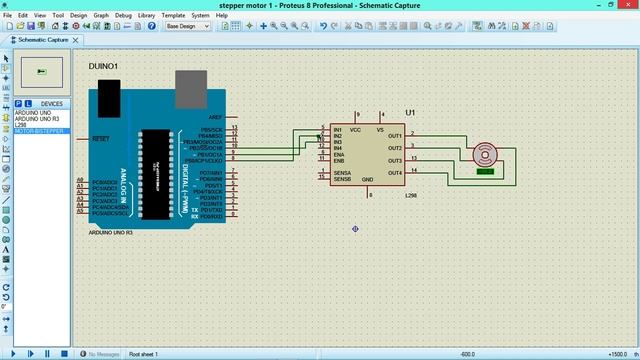This screenshot has width=640, height=360.
Task: Click the Redraw display icon
Action: coord(225,26)
